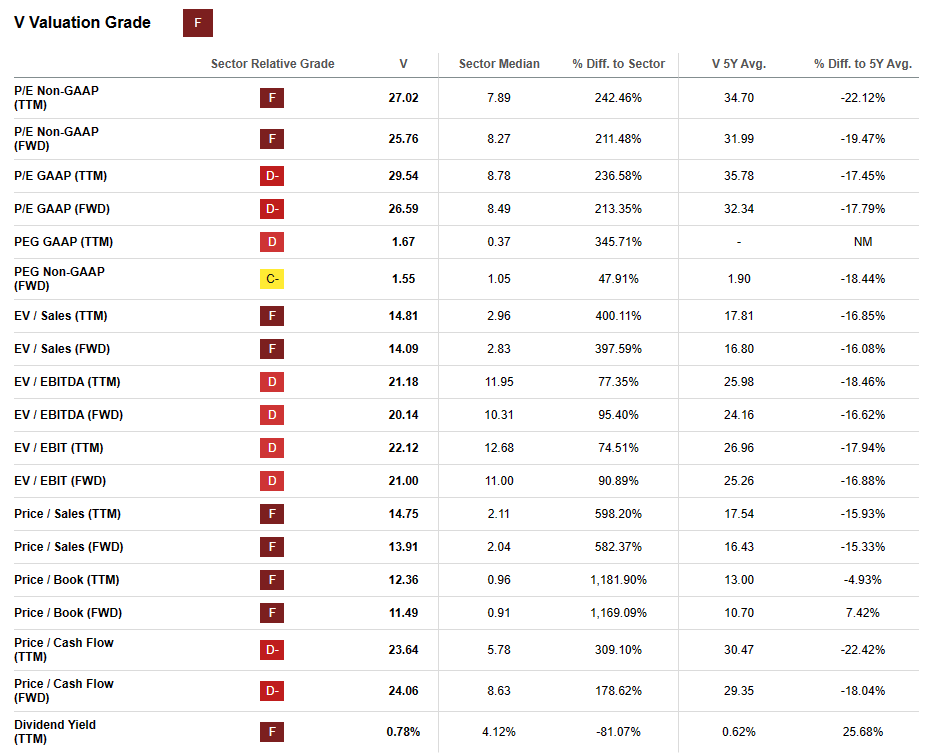Image resolution: width=931 pixels, height=755 pixels.
Task: Click the Sector Relative Grade column header
Action: pyautogui.click(x=272, y=64)
